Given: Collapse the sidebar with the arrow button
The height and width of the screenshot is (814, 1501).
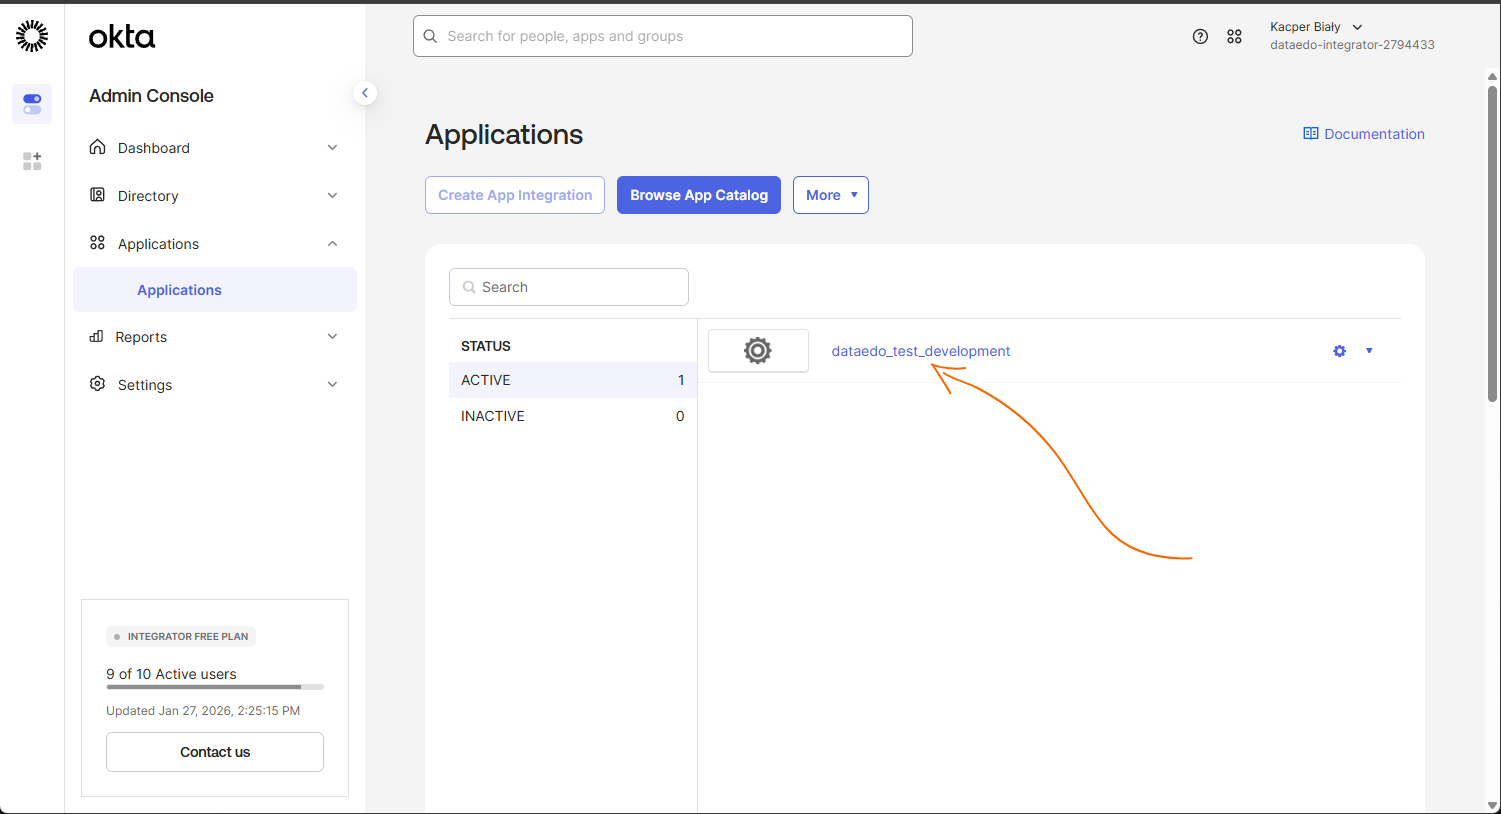Looking at the screenshot, I should click(365, 93).
